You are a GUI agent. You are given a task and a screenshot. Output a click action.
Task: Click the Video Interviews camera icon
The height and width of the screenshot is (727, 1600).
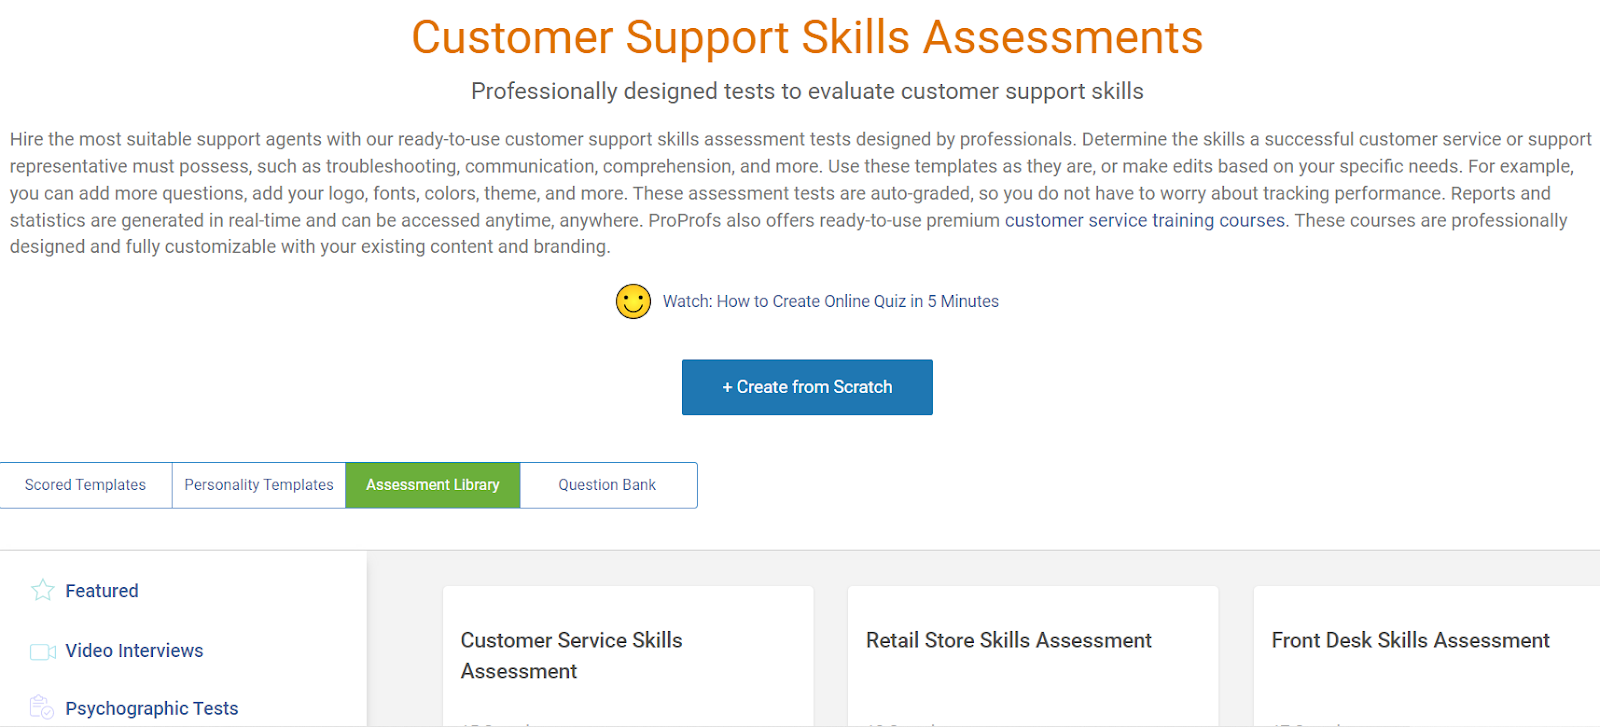pos(43,652)
